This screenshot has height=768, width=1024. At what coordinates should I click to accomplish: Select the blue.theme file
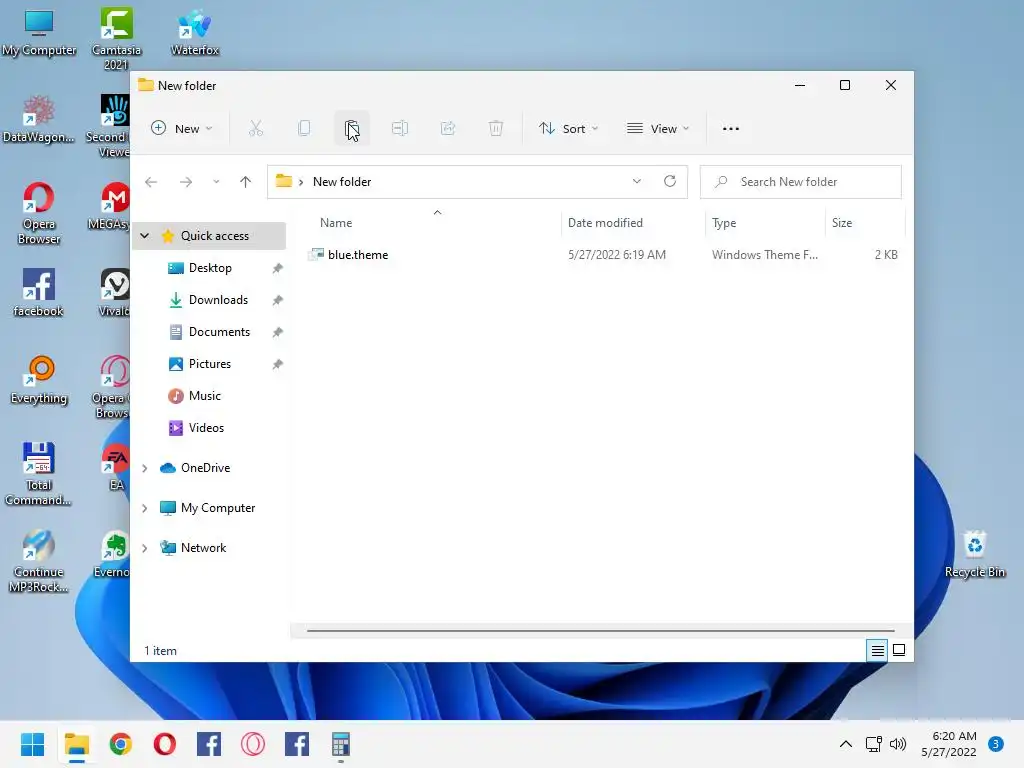tap(358, 255)
